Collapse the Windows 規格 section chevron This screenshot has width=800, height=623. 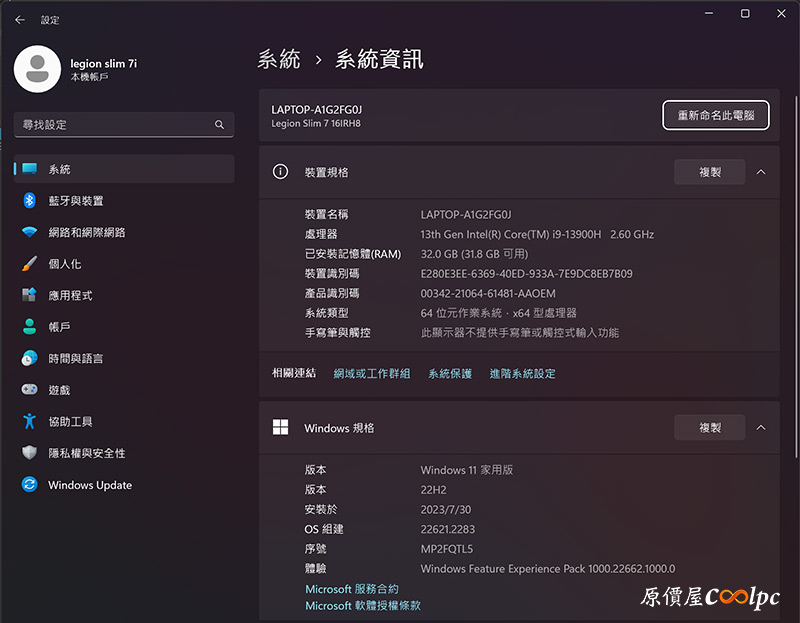coord(761,428)
